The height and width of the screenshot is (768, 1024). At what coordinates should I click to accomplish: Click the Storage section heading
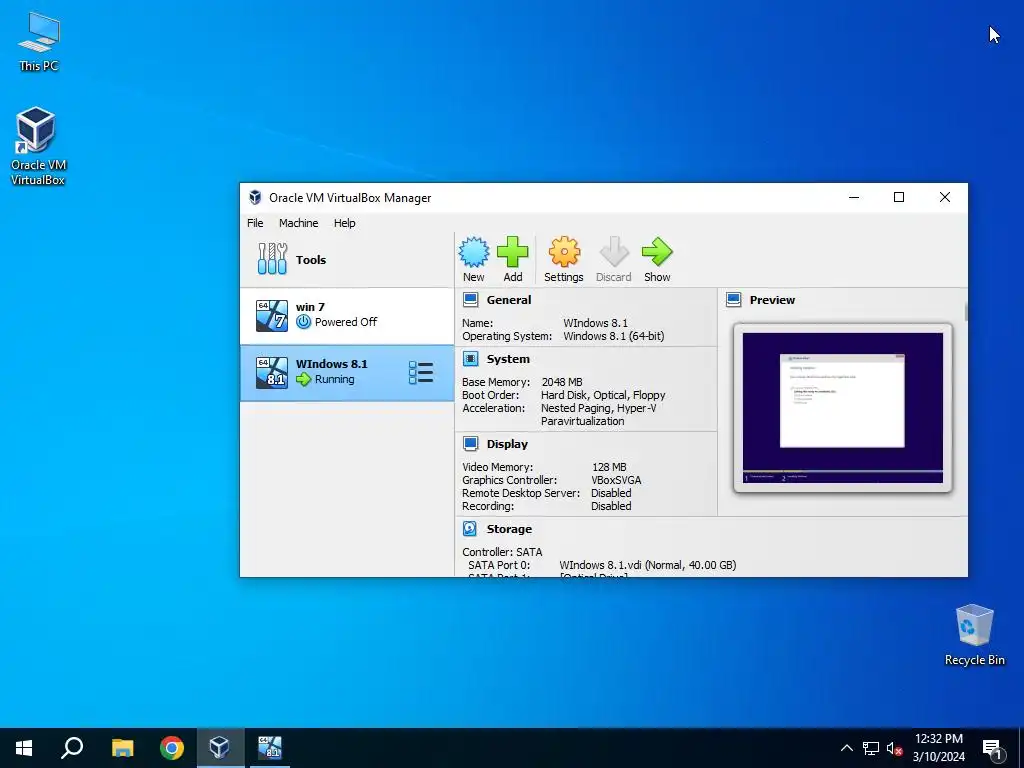[x=509, y=528]
